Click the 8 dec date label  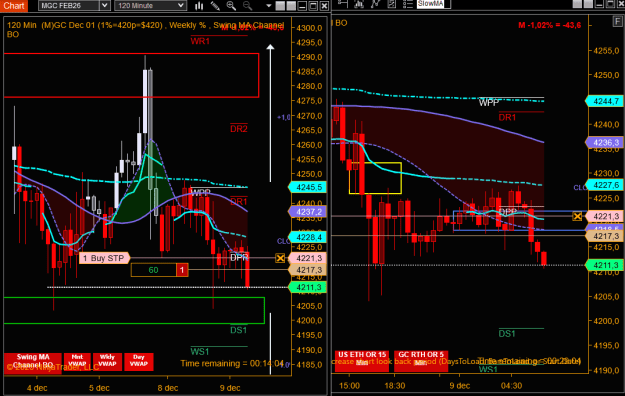168,388
